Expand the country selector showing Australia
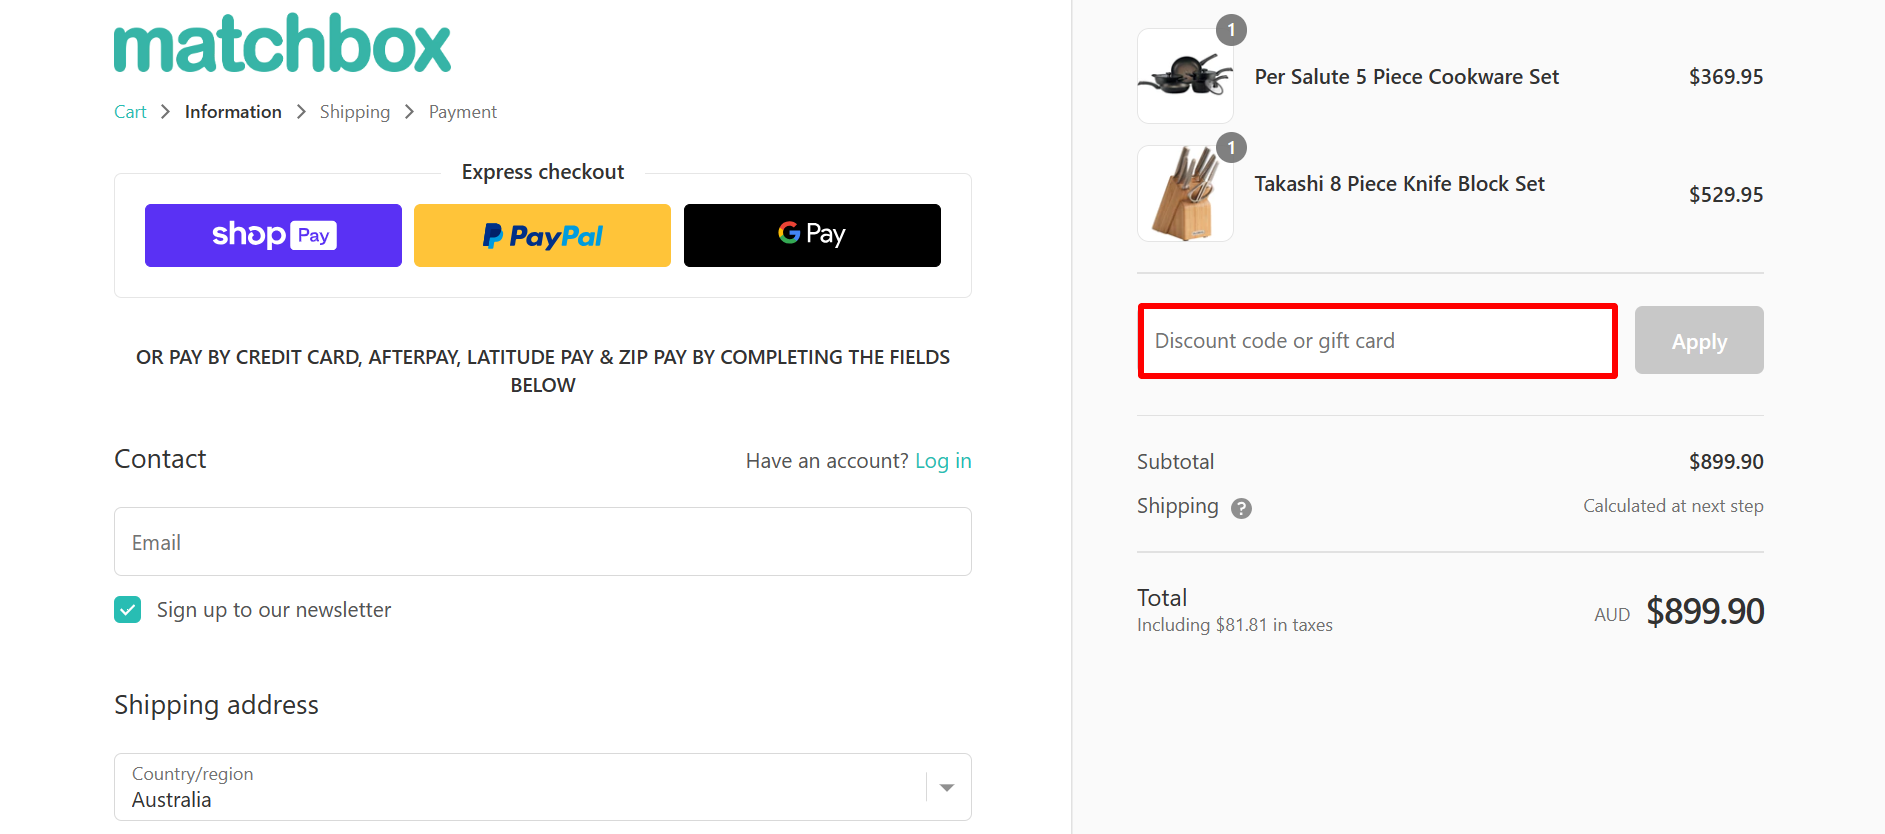The height and width of the screenshot is (834, 1885). point(944,787)
